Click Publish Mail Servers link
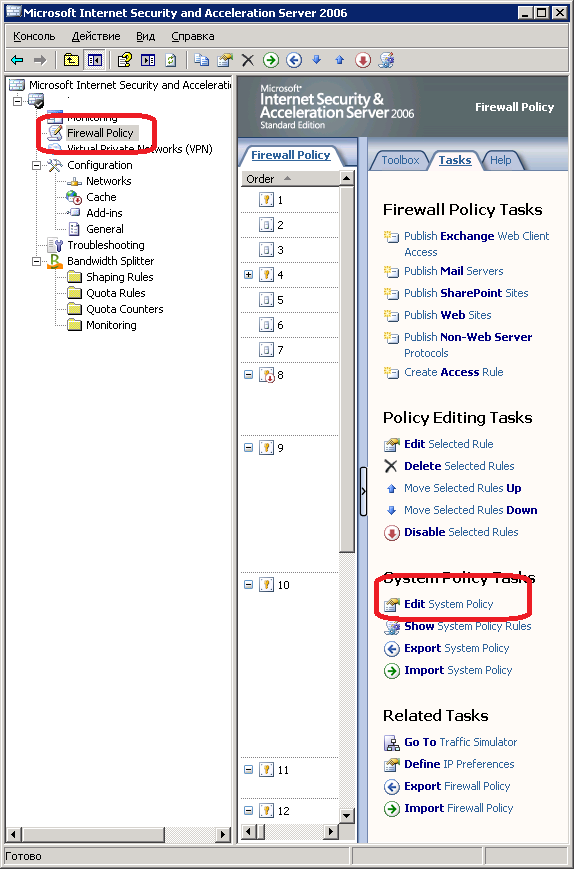The image size is (574, 869). coord(454,271)
